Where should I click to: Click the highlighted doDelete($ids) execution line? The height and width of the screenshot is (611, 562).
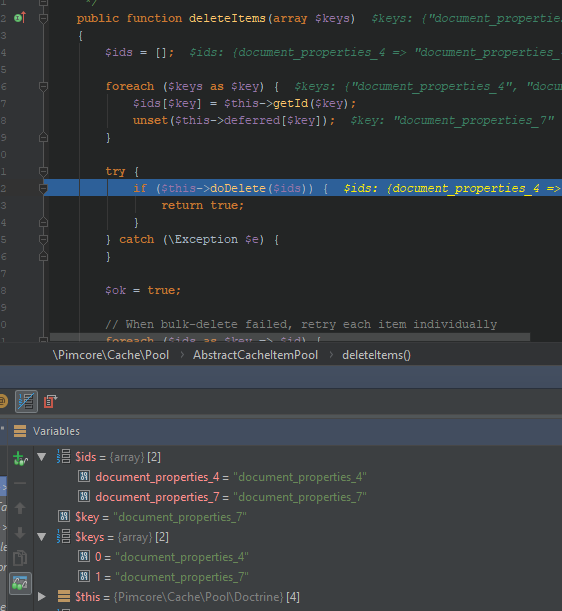[x=303, y=188]
